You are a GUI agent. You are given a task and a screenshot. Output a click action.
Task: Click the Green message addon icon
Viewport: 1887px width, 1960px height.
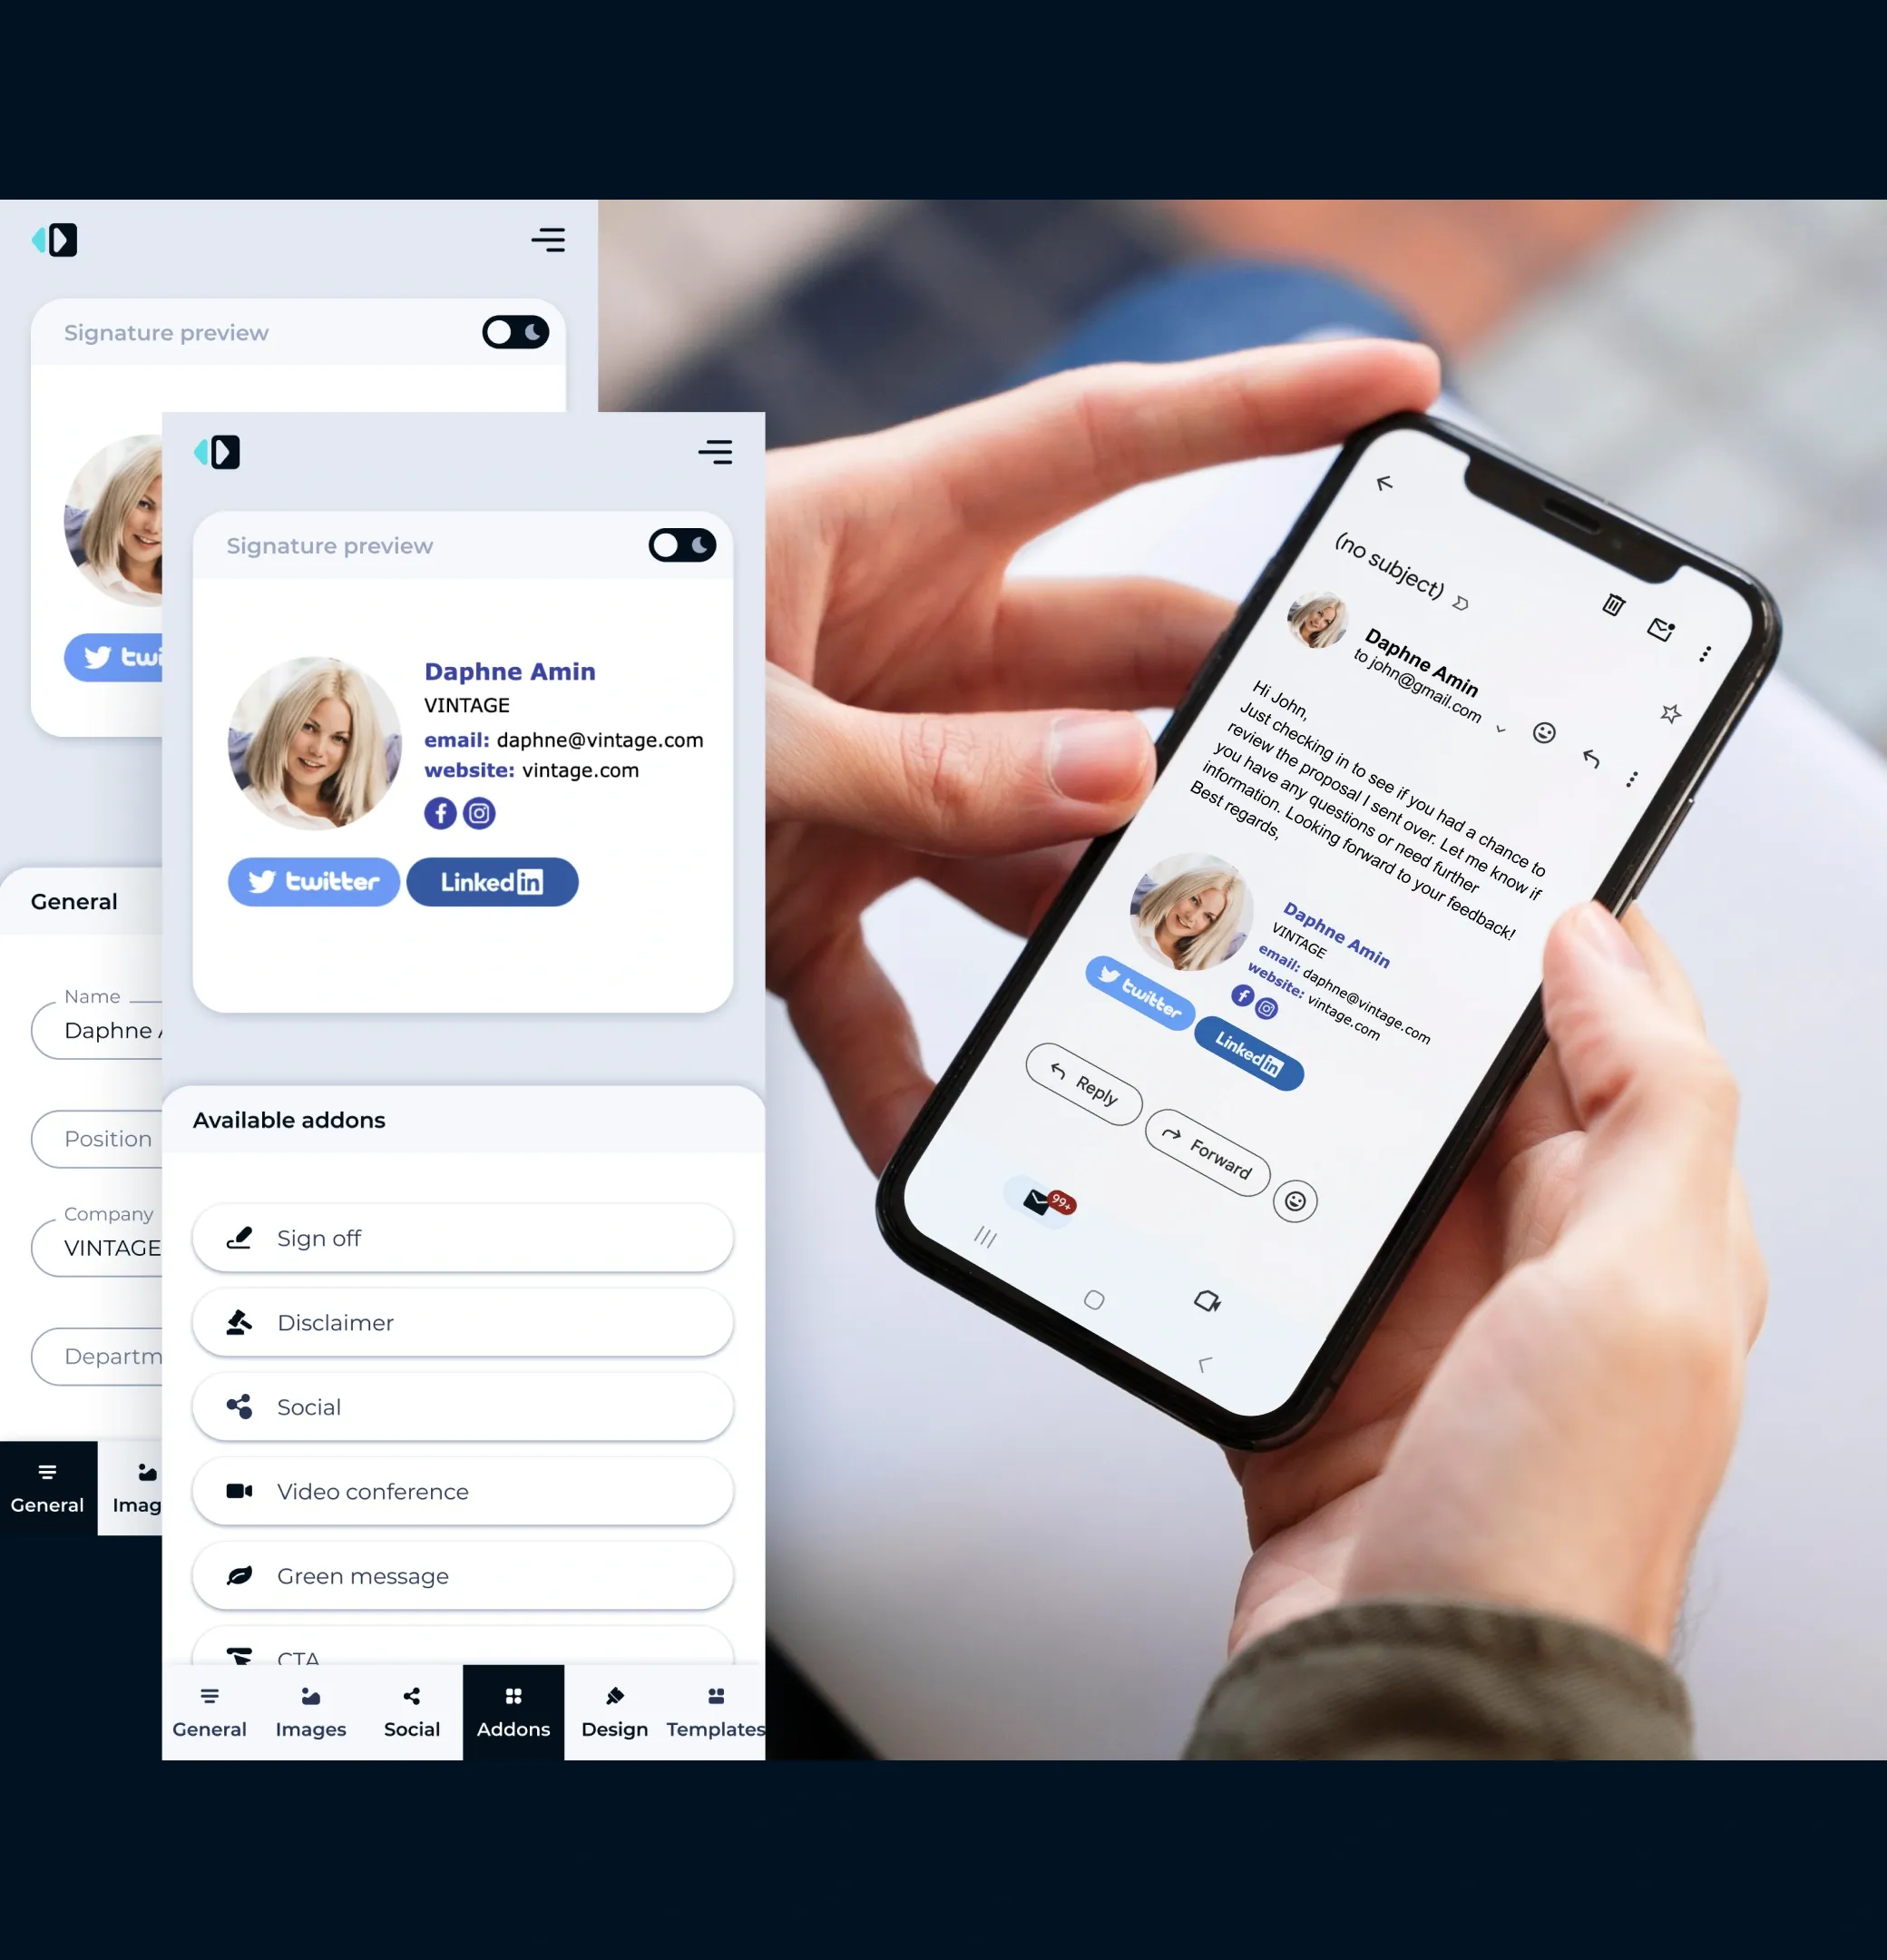(x=240, y=1575)
